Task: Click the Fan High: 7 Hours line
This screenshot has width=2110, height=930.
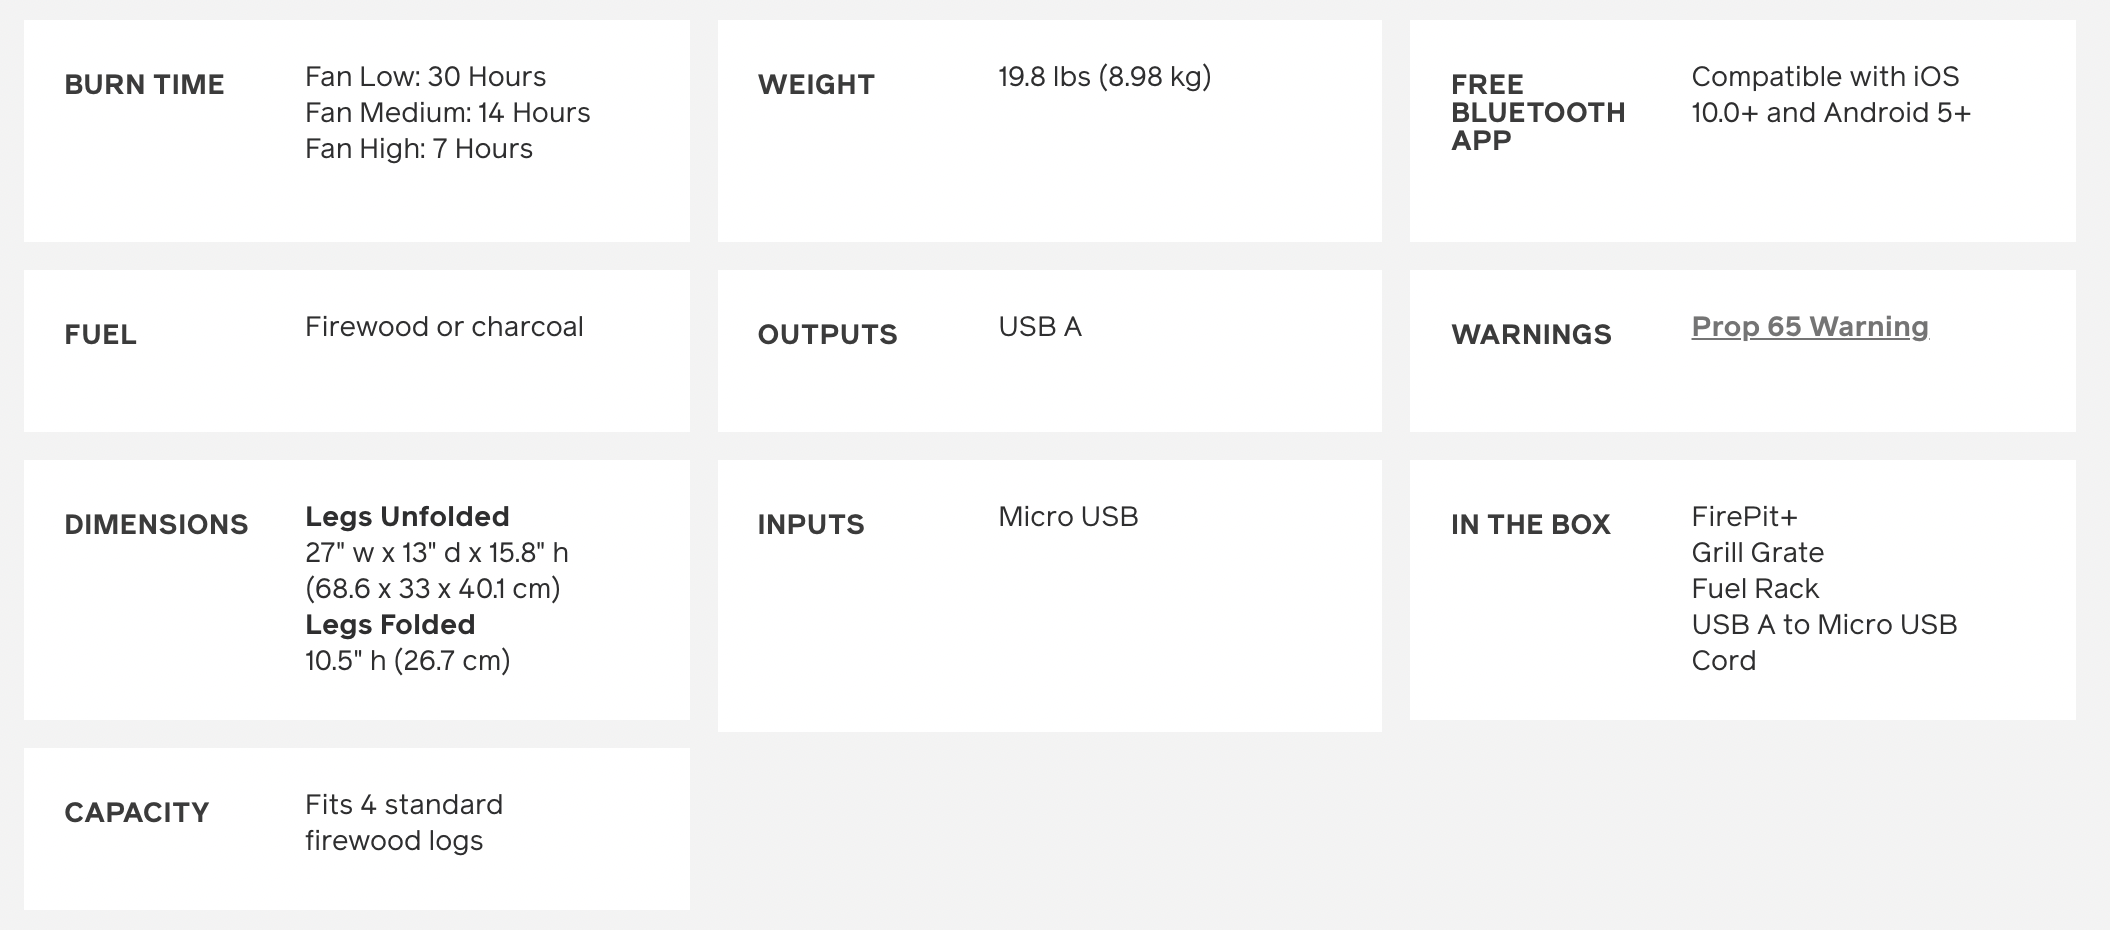Action: coord(418,149)
